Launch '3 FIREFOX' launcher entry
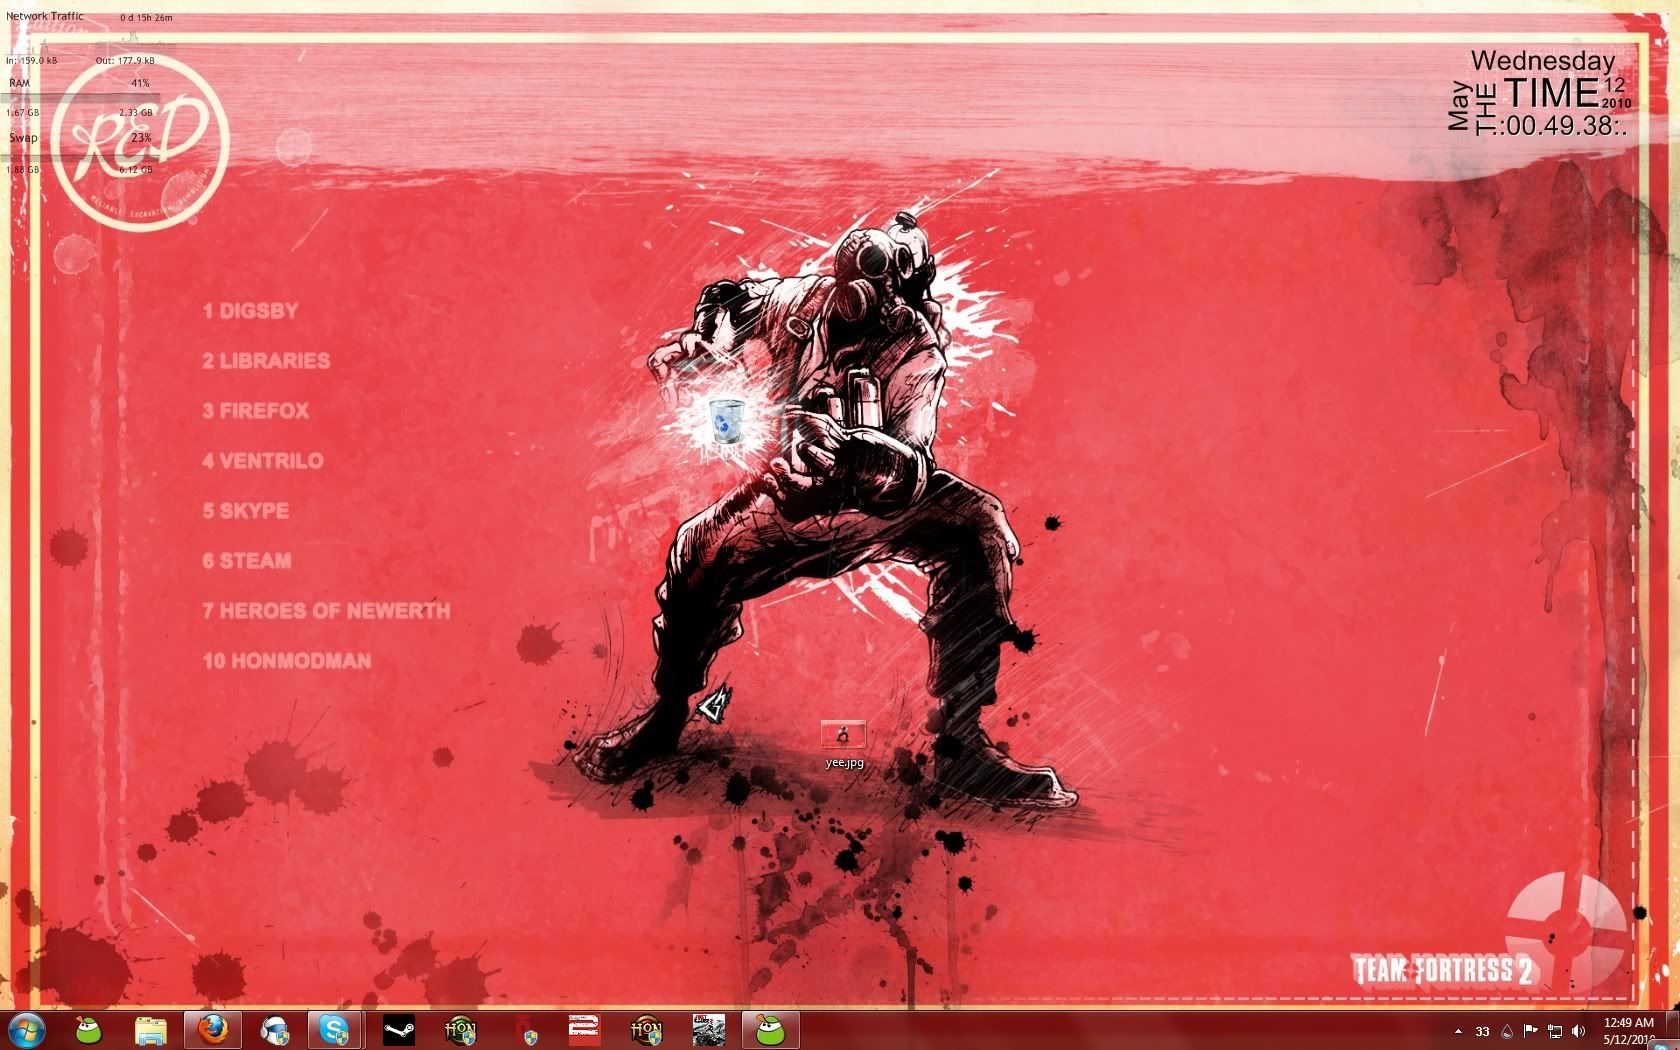The width and height of the screenshot is (1680, 1050). (x=256, y=411)
